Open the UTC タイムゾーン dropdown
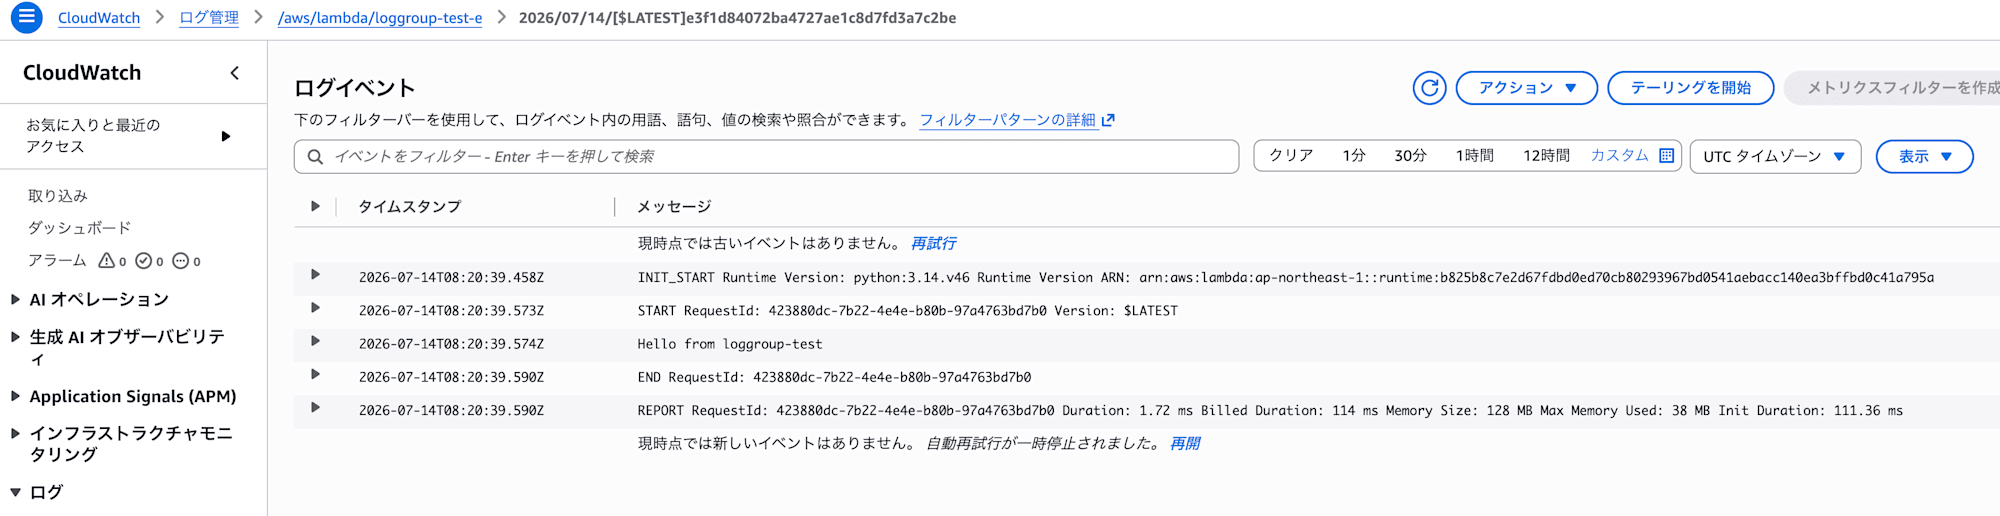The height and width of the screenshot is (516, 2000). coord(1775,157)
